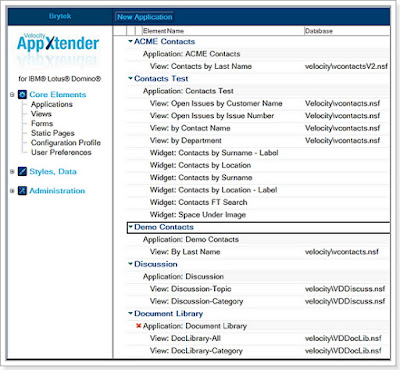
Task: Select View: DocLibrary-Category row
Action: point(258,350)
